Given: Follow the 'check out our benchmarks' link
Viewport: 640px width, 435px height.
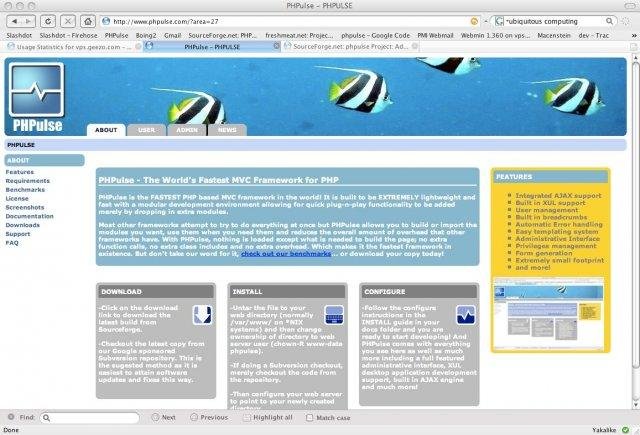Looking at the screenshot, I should point(286,254).
